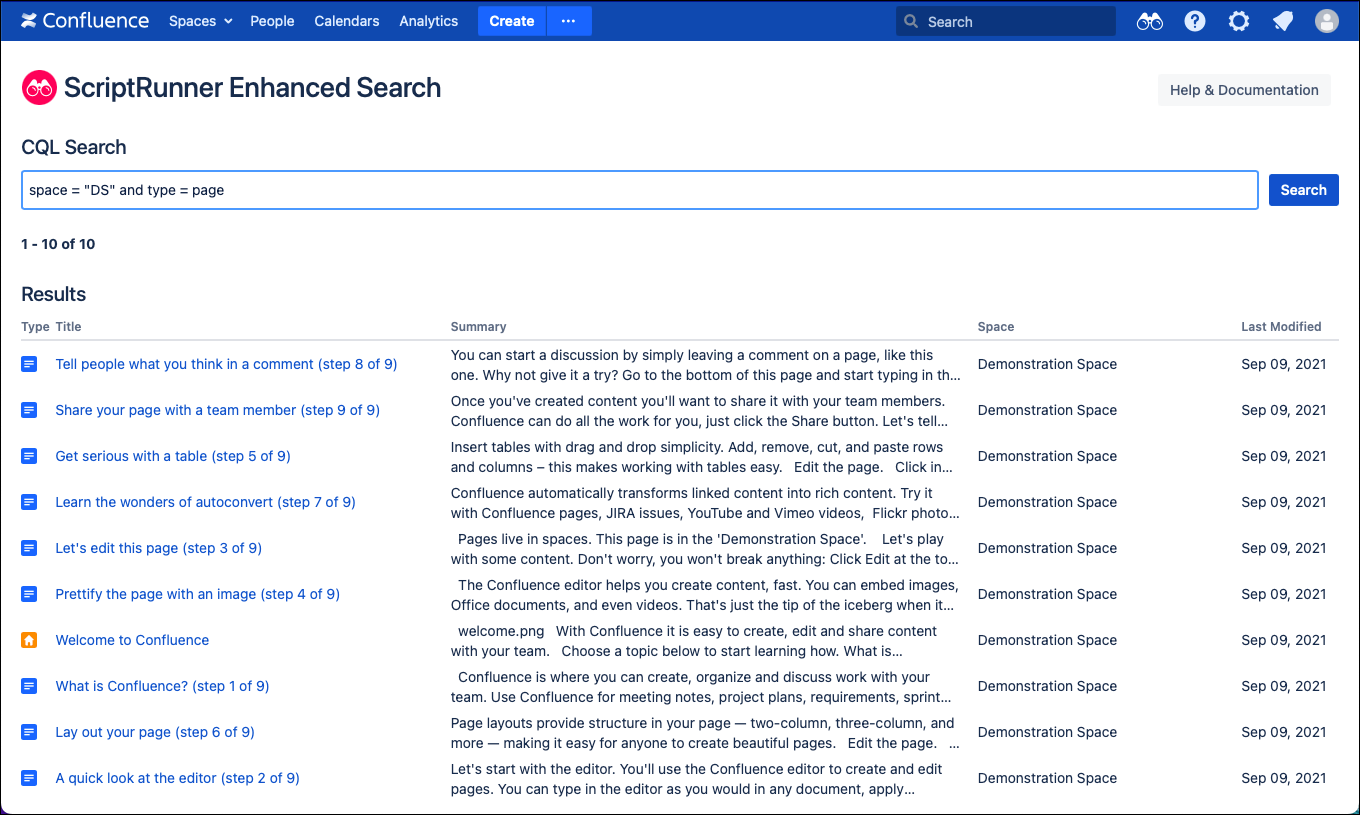Click page icon for 'Get serious with a table'

(x=29, y=456)
